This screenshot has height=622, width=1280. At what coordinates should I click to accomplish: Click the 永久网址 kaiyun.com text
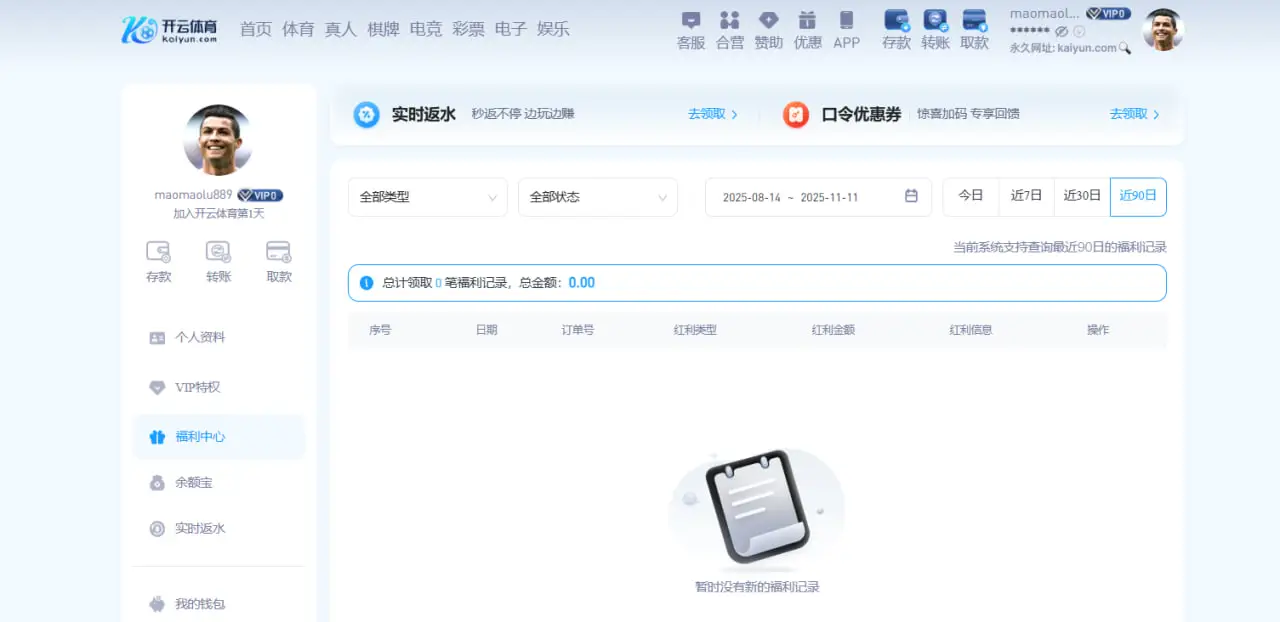[x=1063, y=48]
